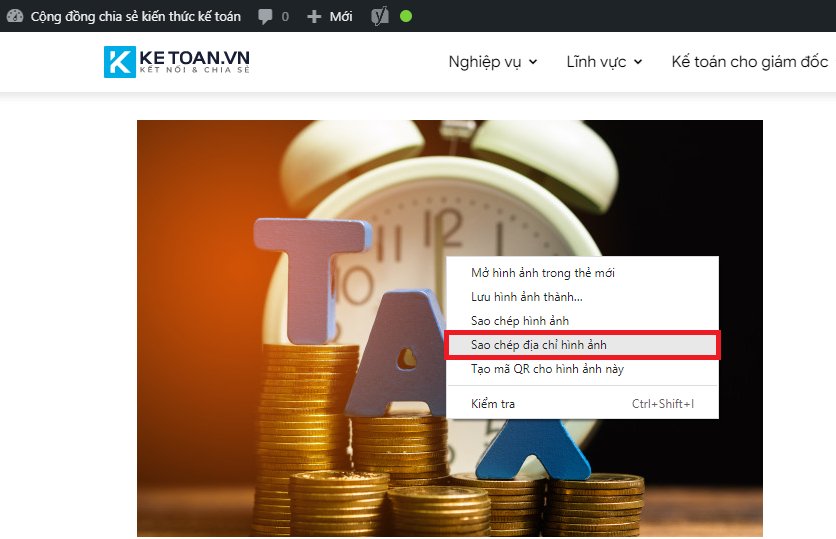The width and height of the screenshot is (836, 539).
Task: Expand the Nghiệp vụ chevron arrow
Action: (x=533, y=62)
